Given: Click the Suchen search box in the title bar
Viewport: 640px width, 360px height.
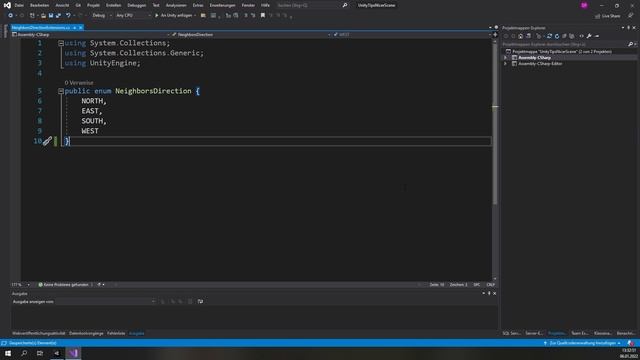Looking at the screenshot, I should click(312, 5).
